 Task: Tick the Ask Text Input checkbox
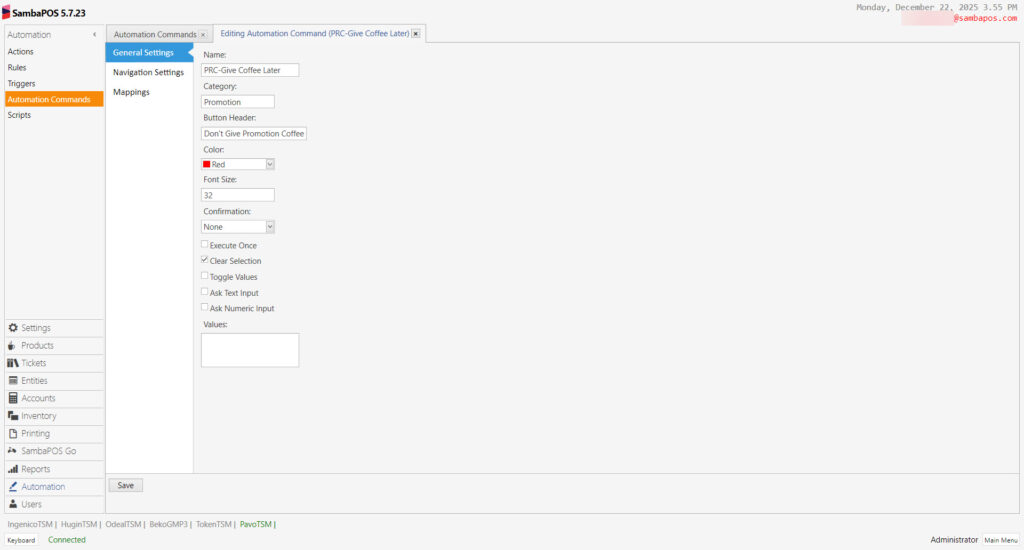pos(205,292)
